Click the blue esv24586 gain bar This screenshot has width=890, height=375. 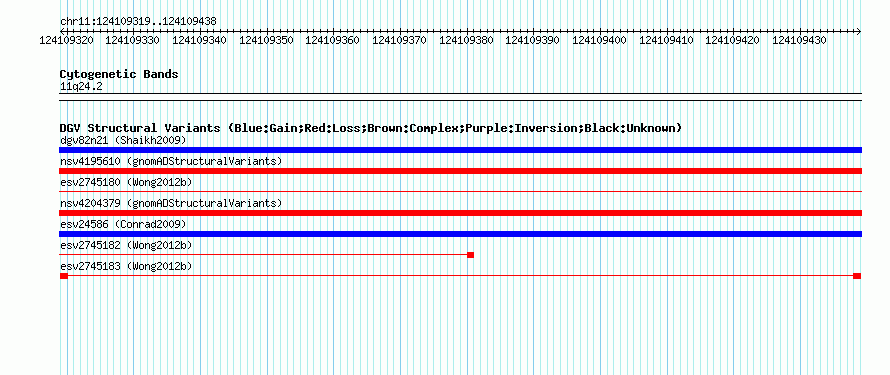460,234
